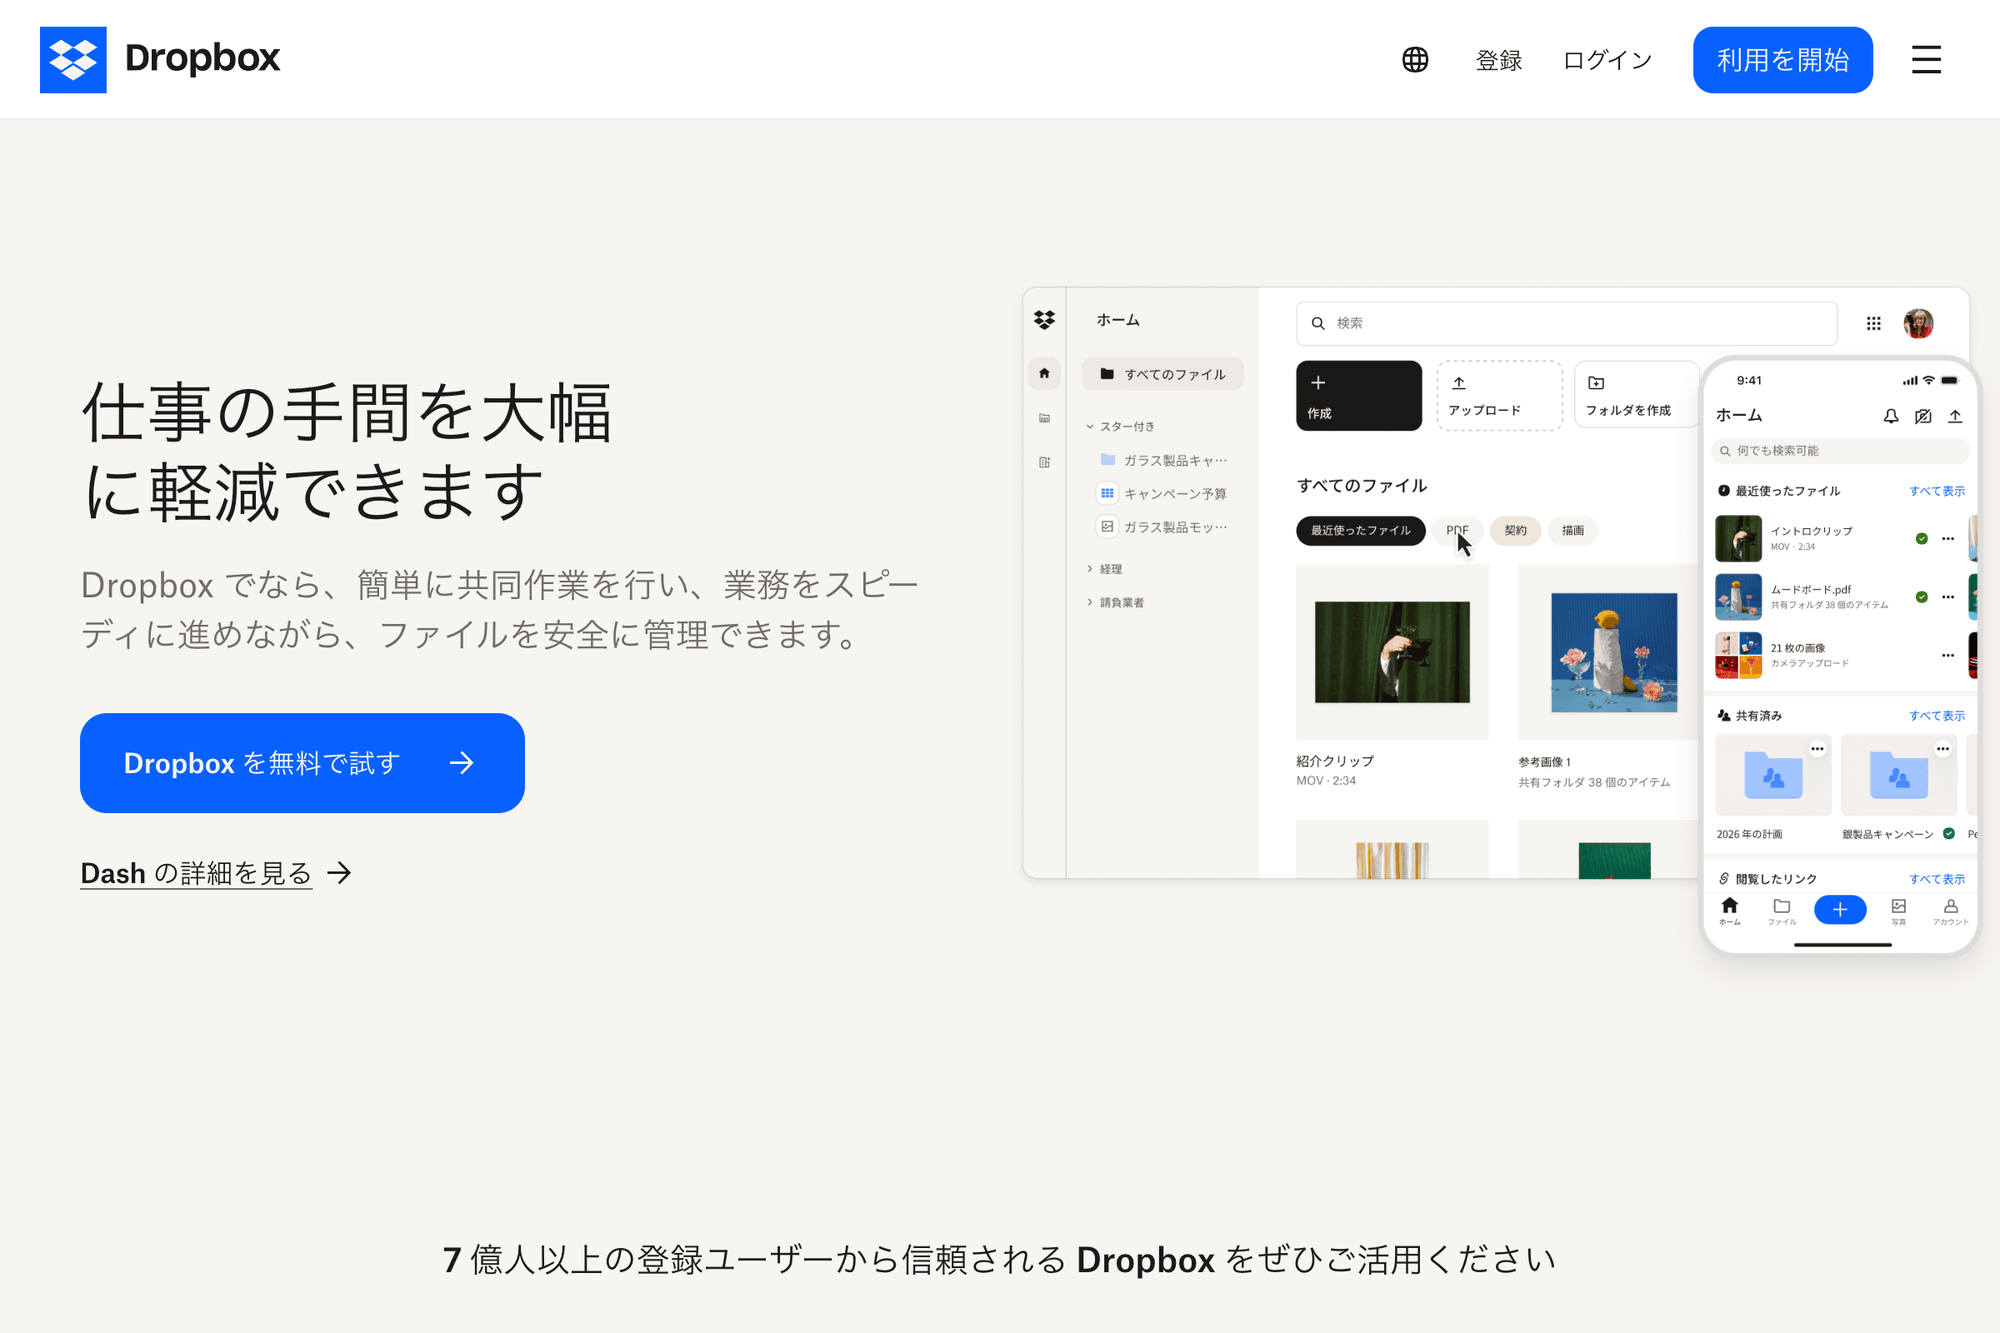Select home icon in mockup sidebar
Screen dimensions: 2000x1333
(1044, 373)
